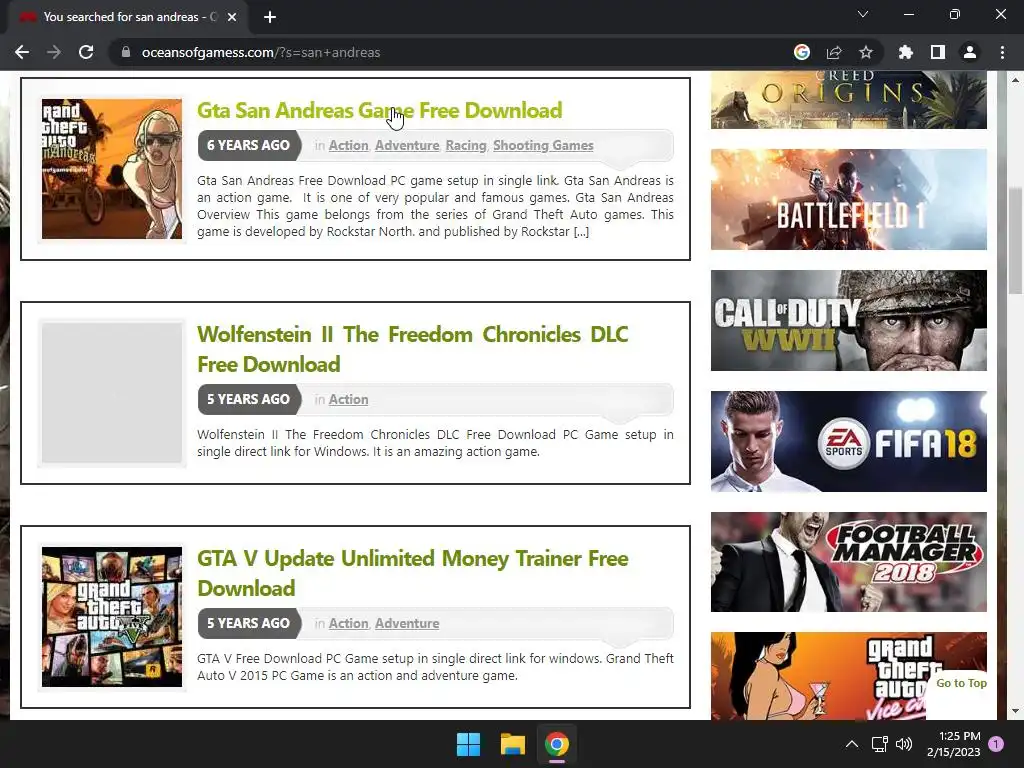Image resolution: width=1024 pixels, height=768 pixels.
Task: Open Adventure category under Gta San Andreas
Action: pyautogui.click(x=407, y=146)
